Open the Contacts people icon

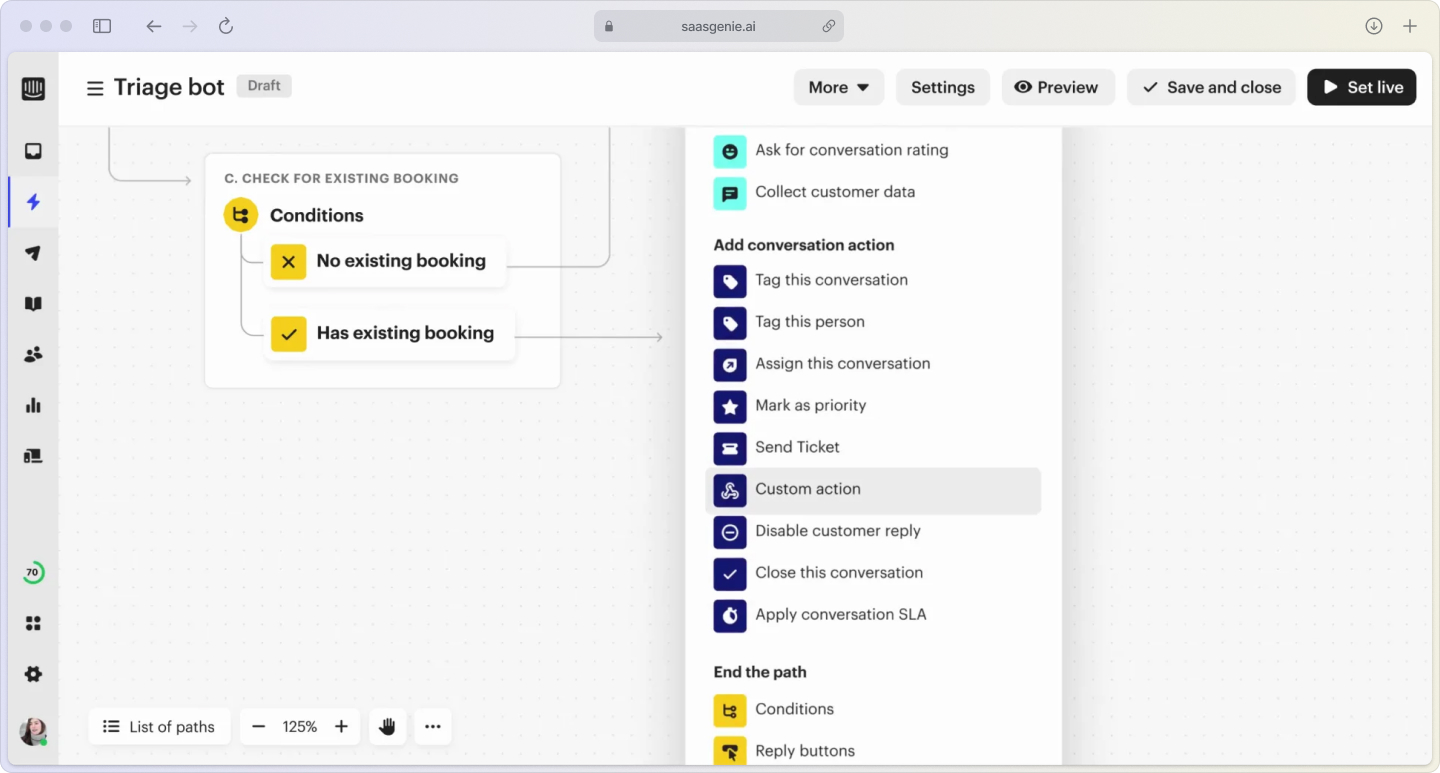(33, 354)
